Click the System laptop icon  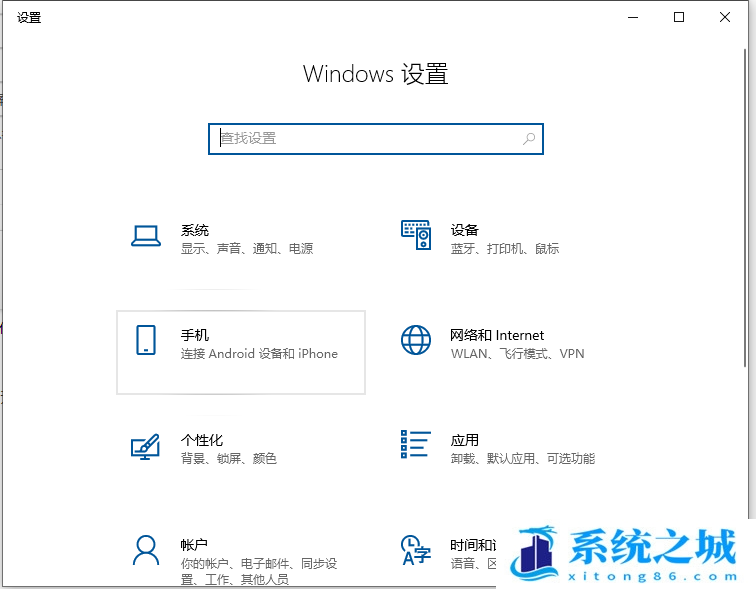pyautogui.click(x=146, y=236)
